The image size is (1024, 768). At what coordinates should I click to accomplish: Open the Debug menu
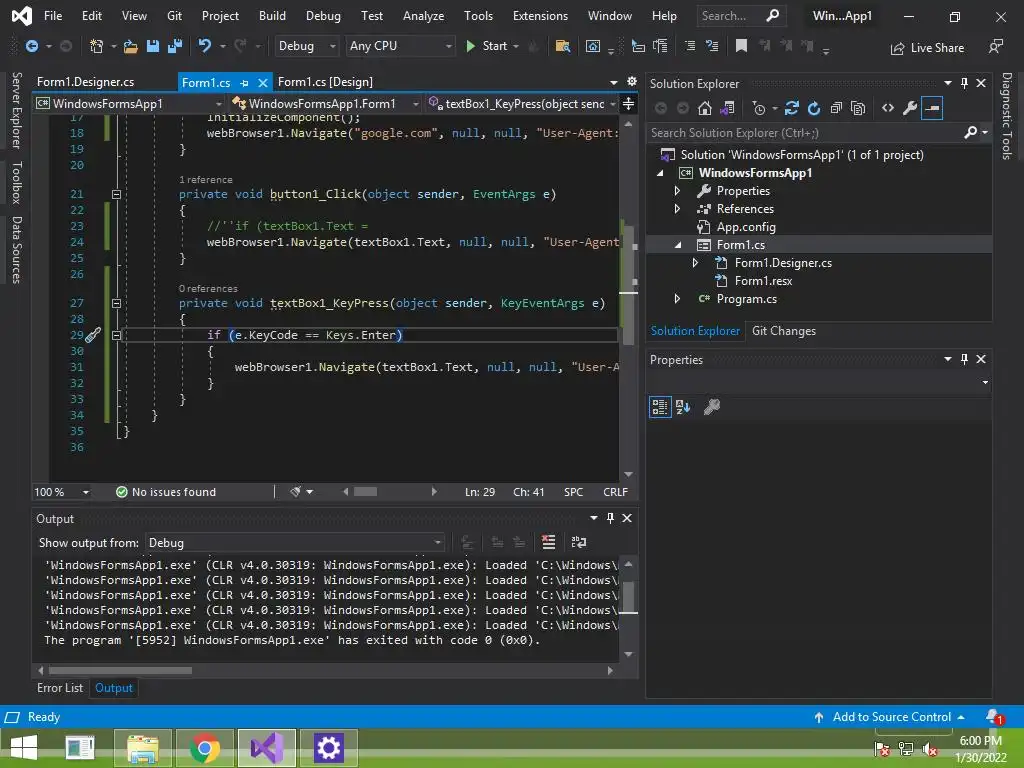(322, 16)
